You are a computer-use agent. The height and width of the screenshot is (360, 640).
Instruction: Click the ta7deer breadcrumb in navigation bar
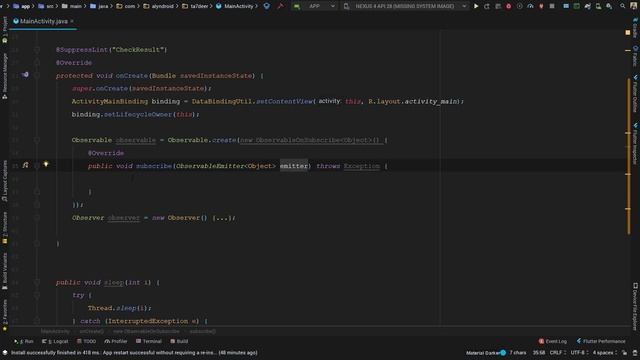[x=195, y=6]
